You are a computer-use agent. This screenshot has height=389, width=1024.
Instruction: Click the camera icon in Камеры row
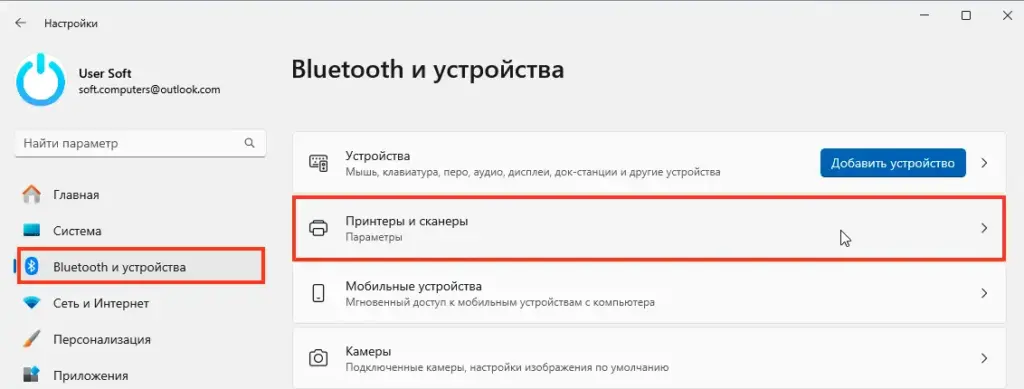[x=318, y=358]
